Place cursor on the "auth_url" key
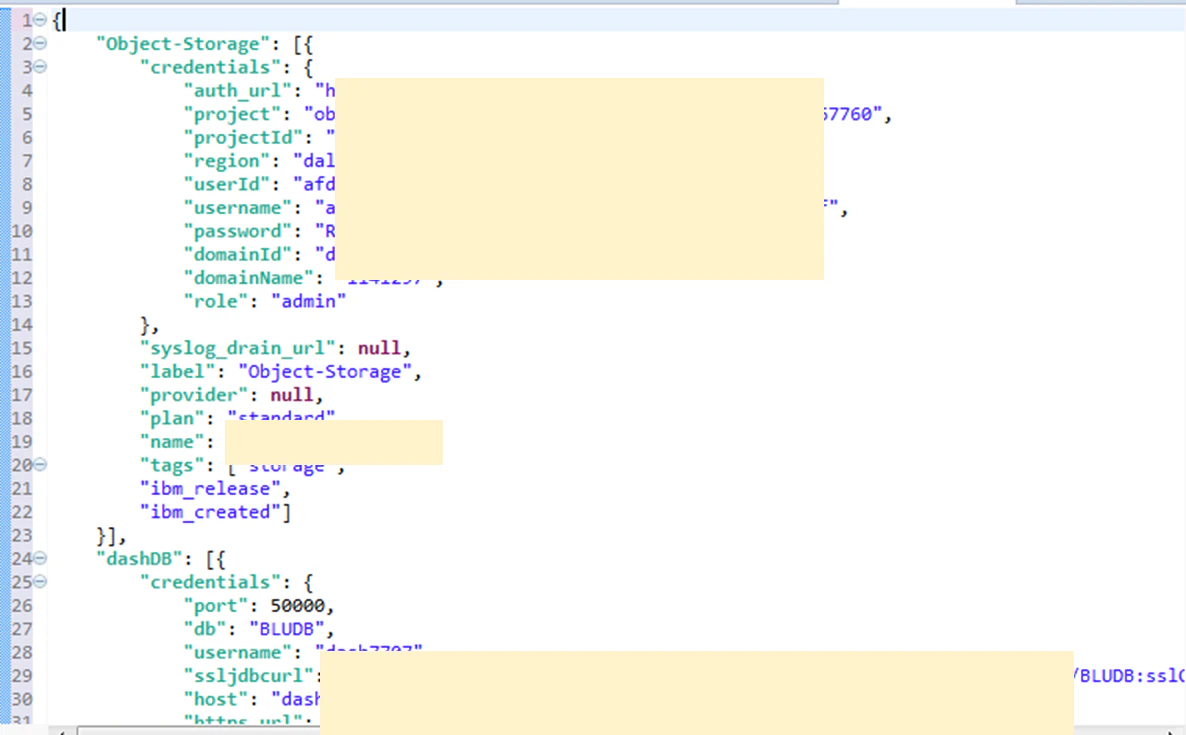This screenshot has width=1186, height=735. (x=238, y=91)
